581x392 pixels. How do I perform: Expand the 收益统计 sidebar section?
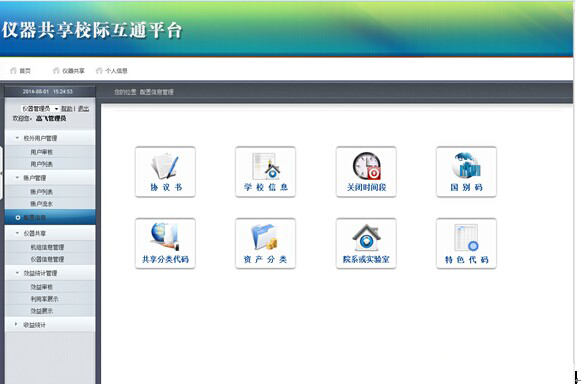coord(50,325)
